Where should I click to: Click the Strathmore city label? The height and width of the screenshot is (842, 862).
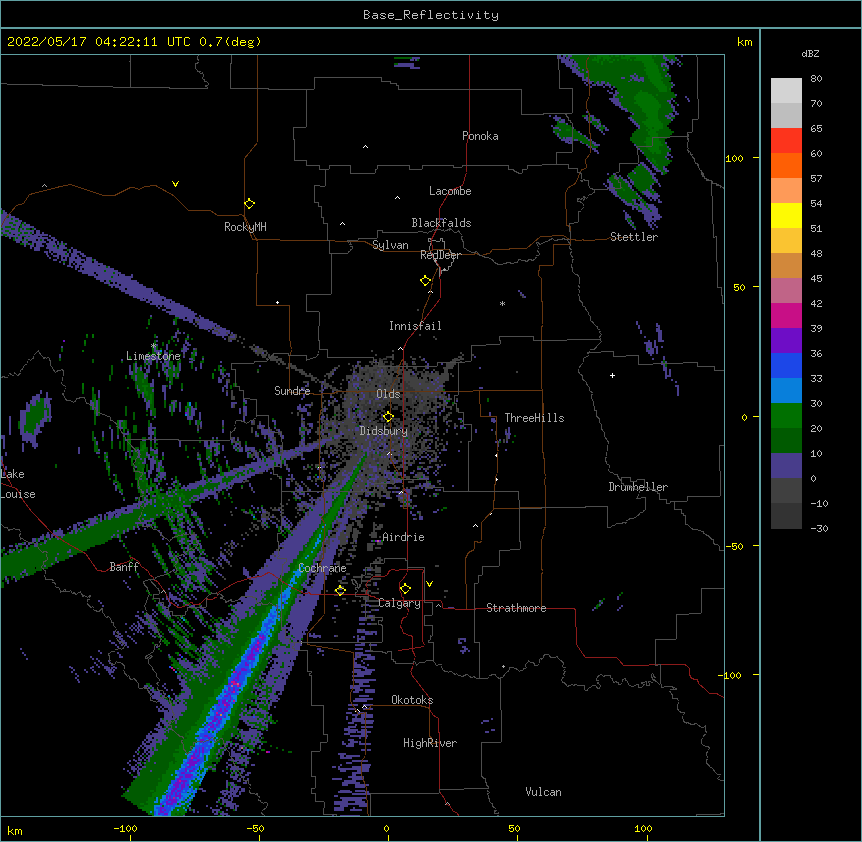516,608
